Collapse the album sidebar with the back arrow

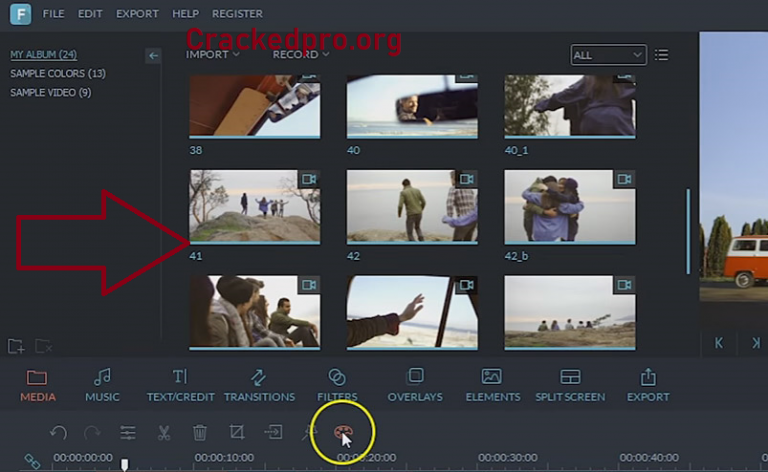pyautogui.click(x=153, y=56)
